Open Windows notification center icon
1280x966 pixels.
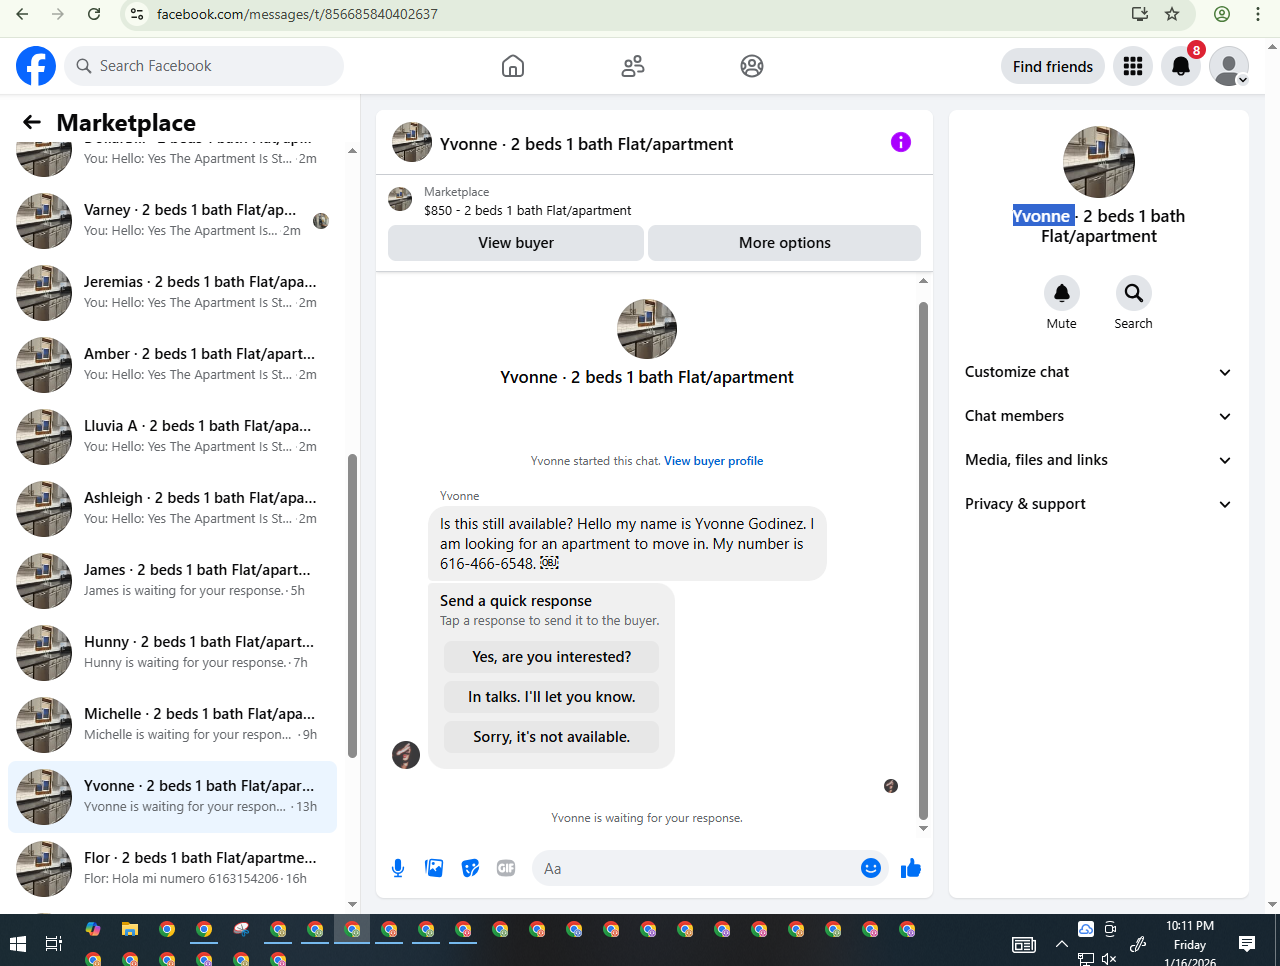[x=1247, y=943]
